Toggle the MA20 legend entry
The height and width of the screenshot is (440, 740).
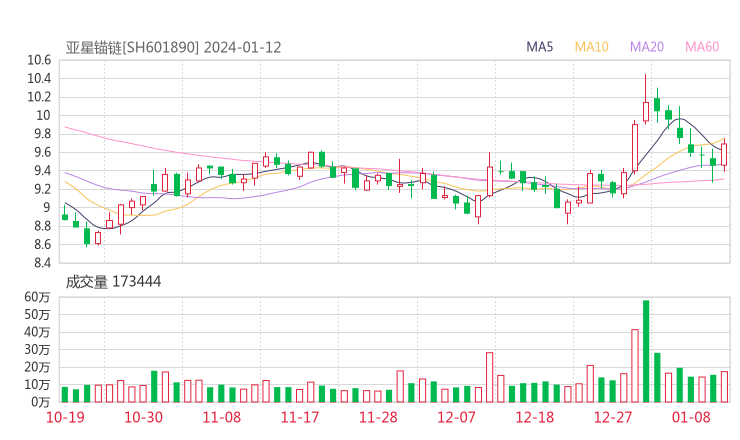click(x=646, y=47)
